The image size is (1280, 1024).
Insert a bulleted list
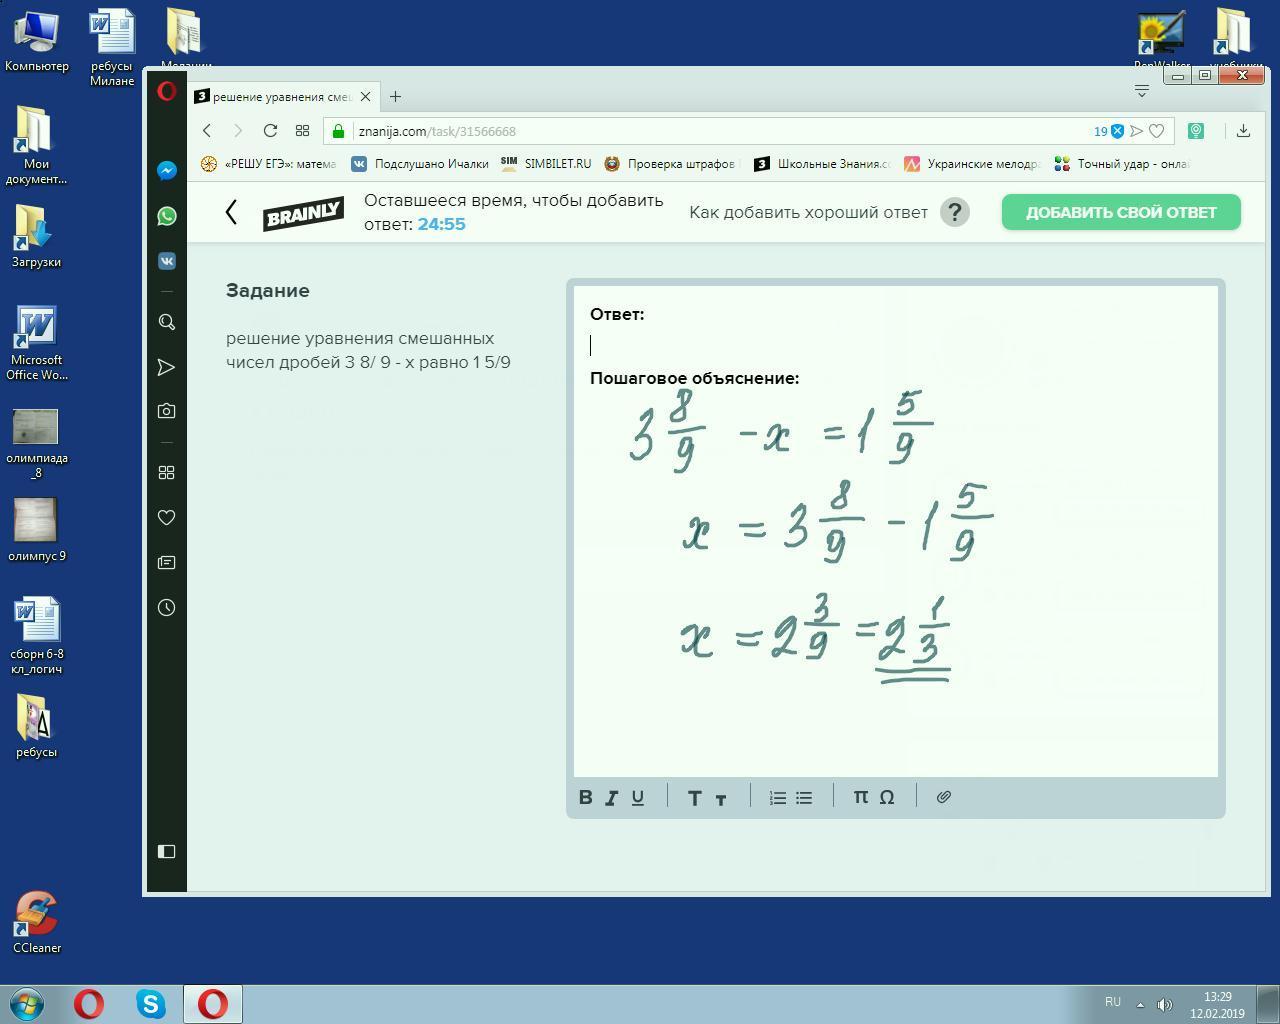(x=804, y=797)
